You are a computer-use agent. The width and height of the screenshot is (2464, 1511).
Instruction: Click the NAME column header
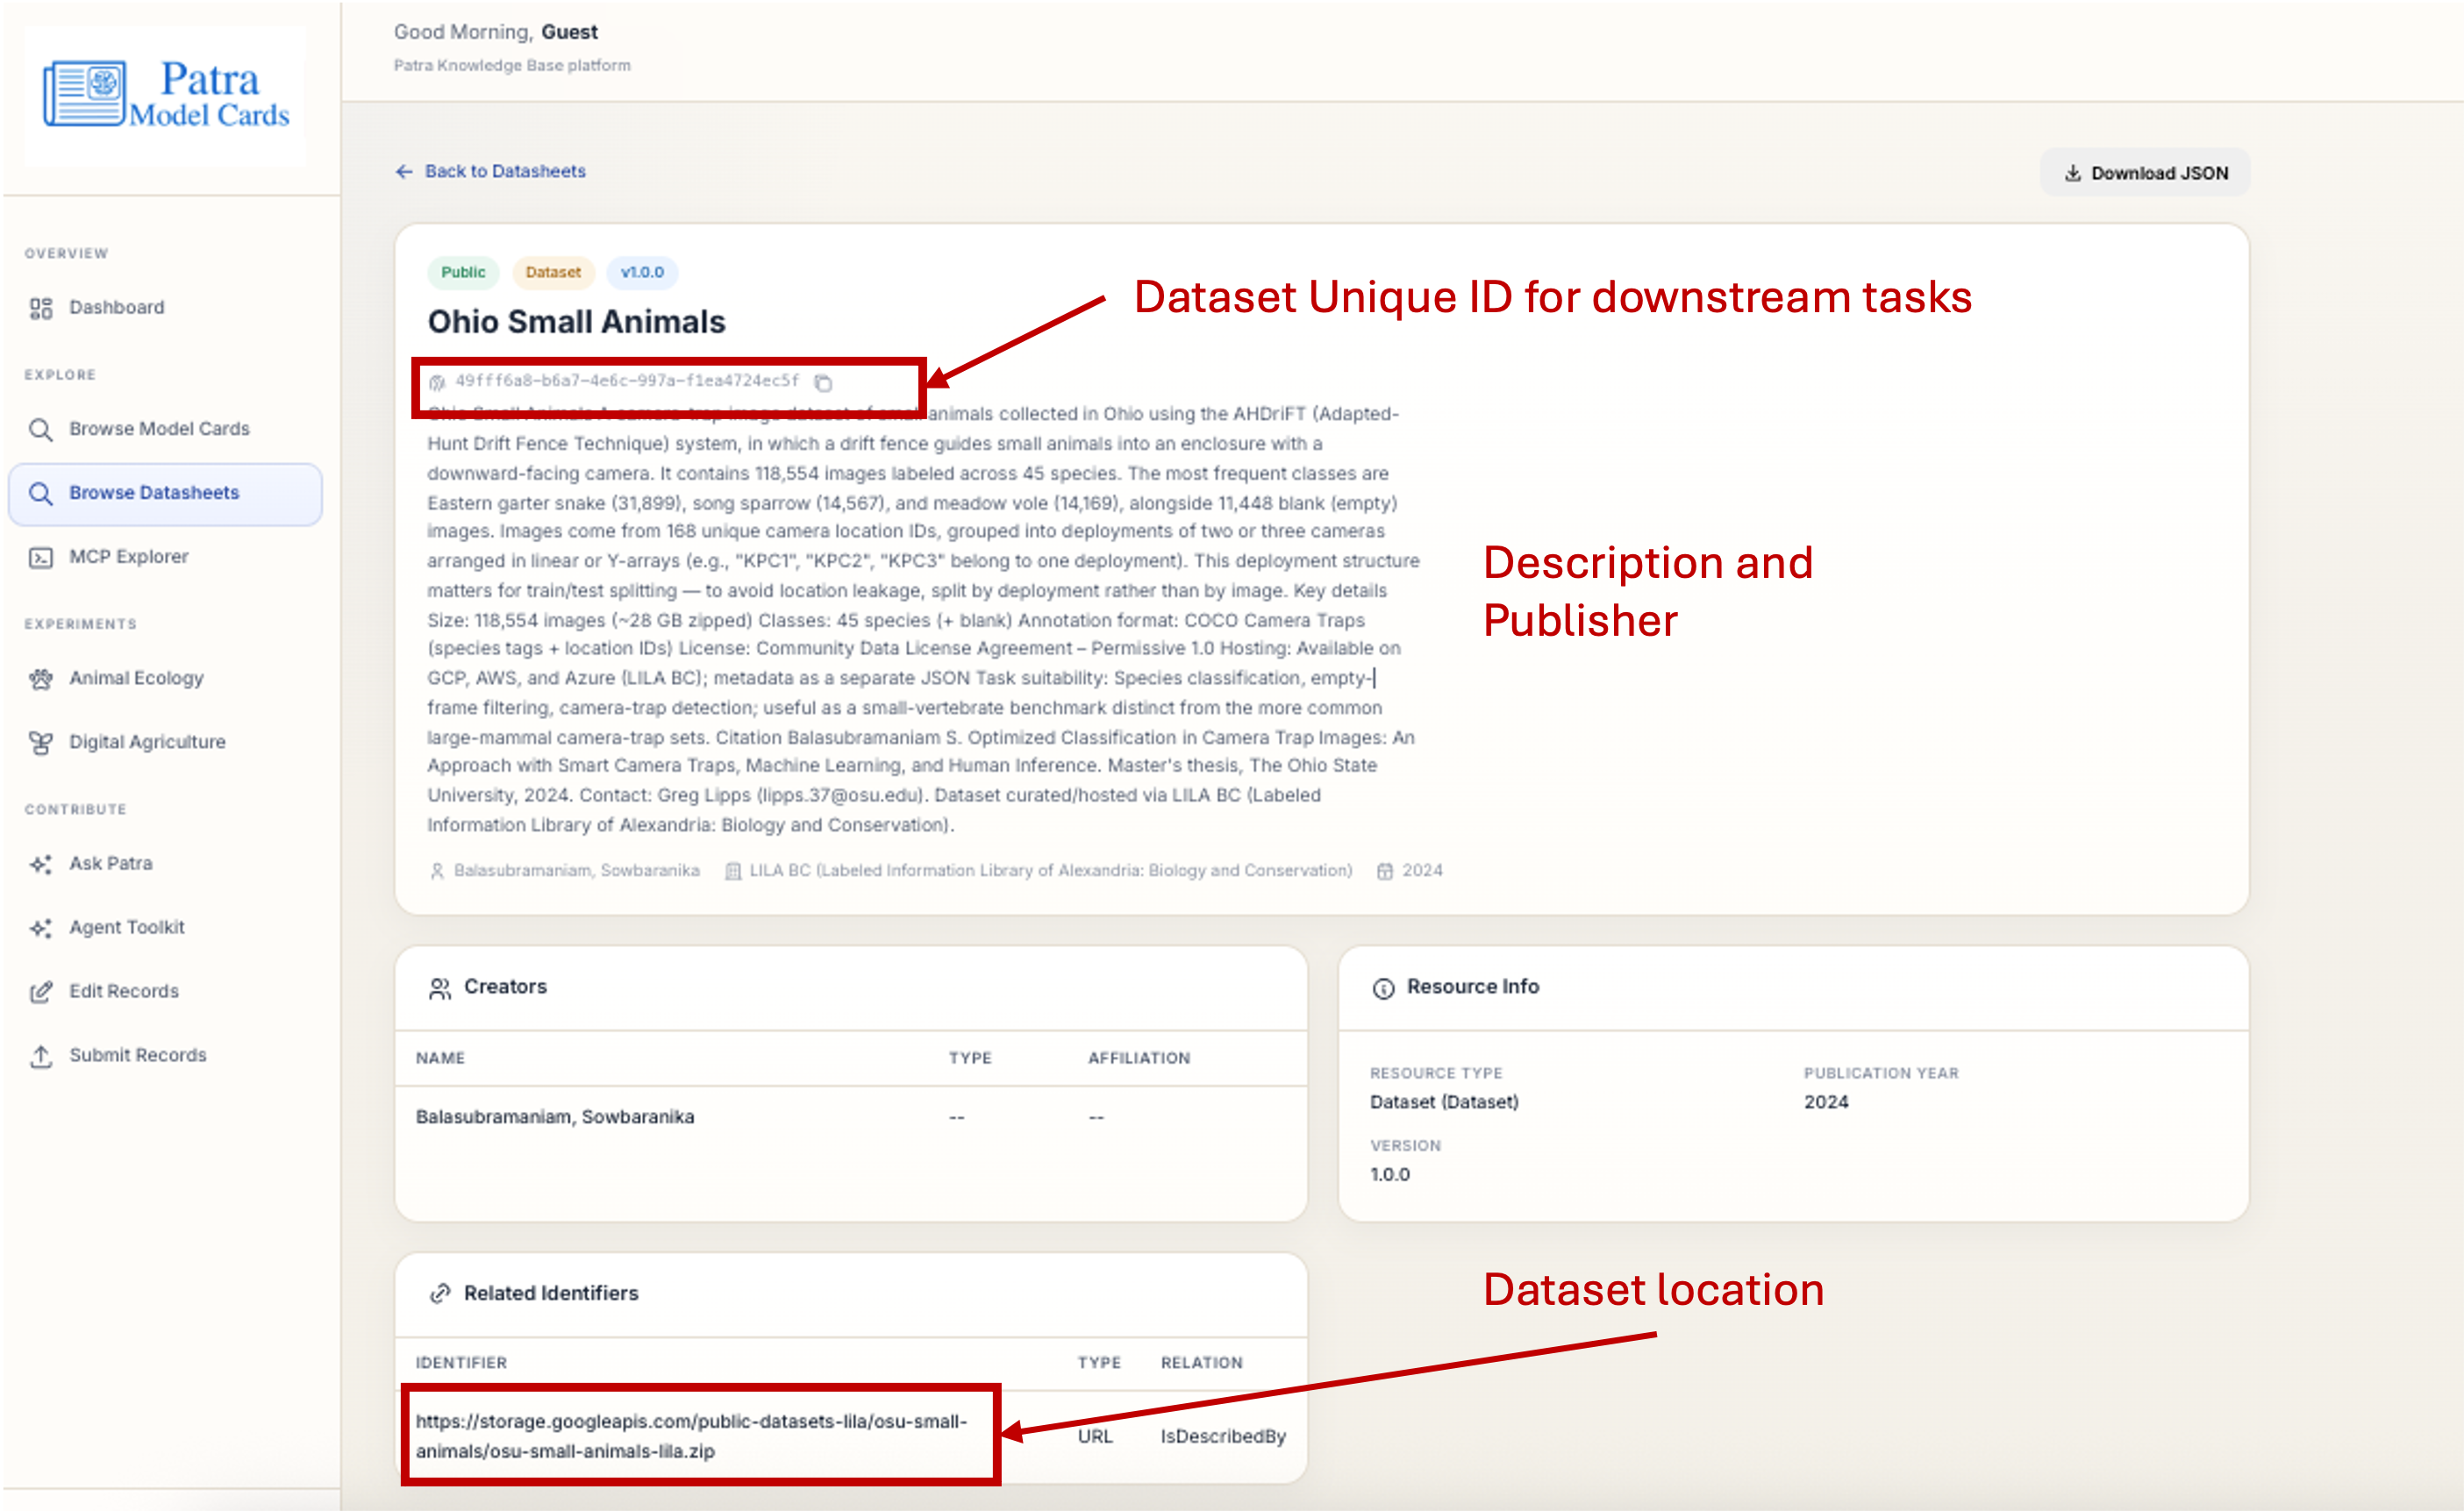click(x=440, y=1058)
